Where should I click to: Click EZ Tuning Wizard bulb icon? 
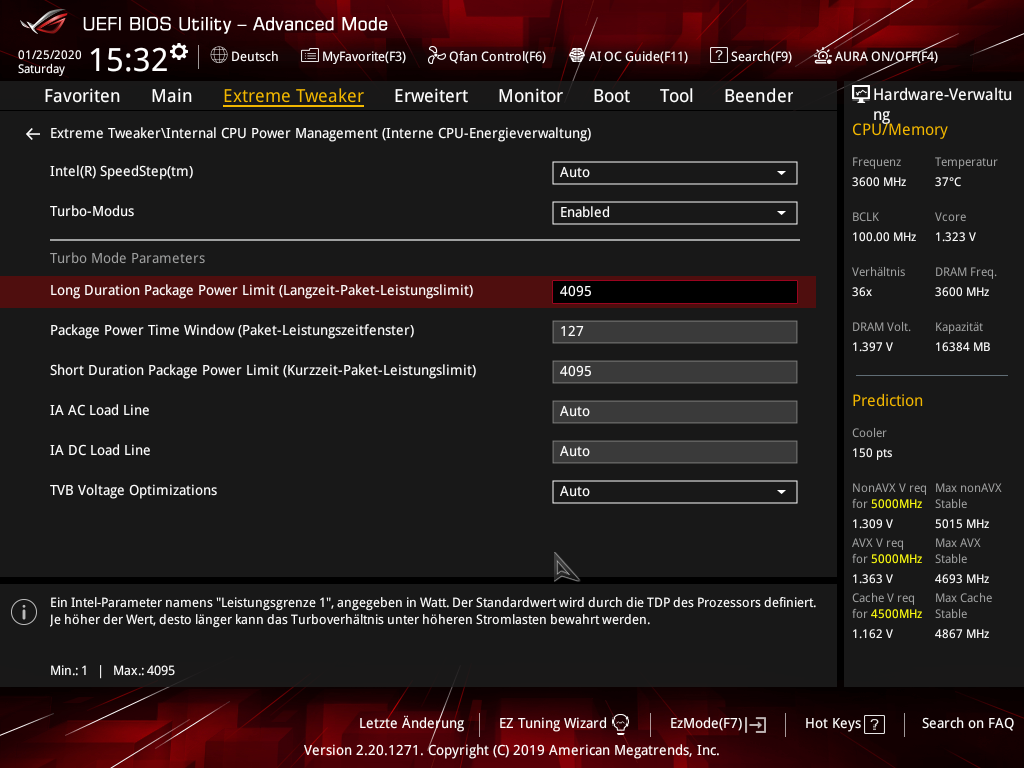[x=620, y=723]
